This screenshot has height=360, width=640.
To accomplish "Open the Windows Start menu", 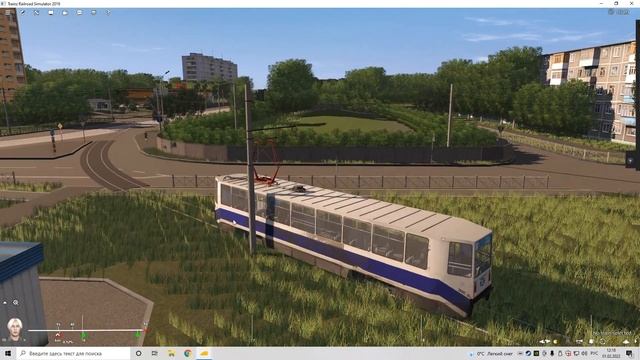I will 8,353.
